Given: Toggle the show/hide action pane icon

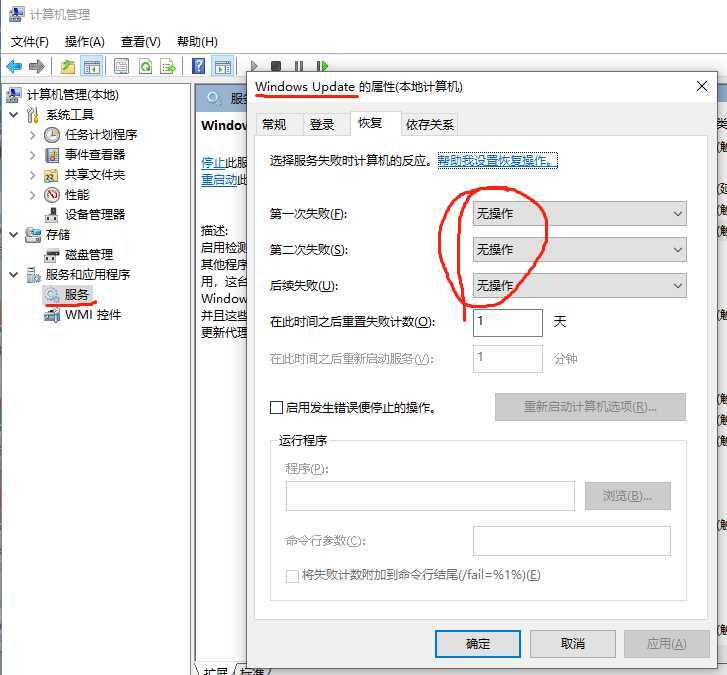Looking at the screenshot, I should click(223, 67).
